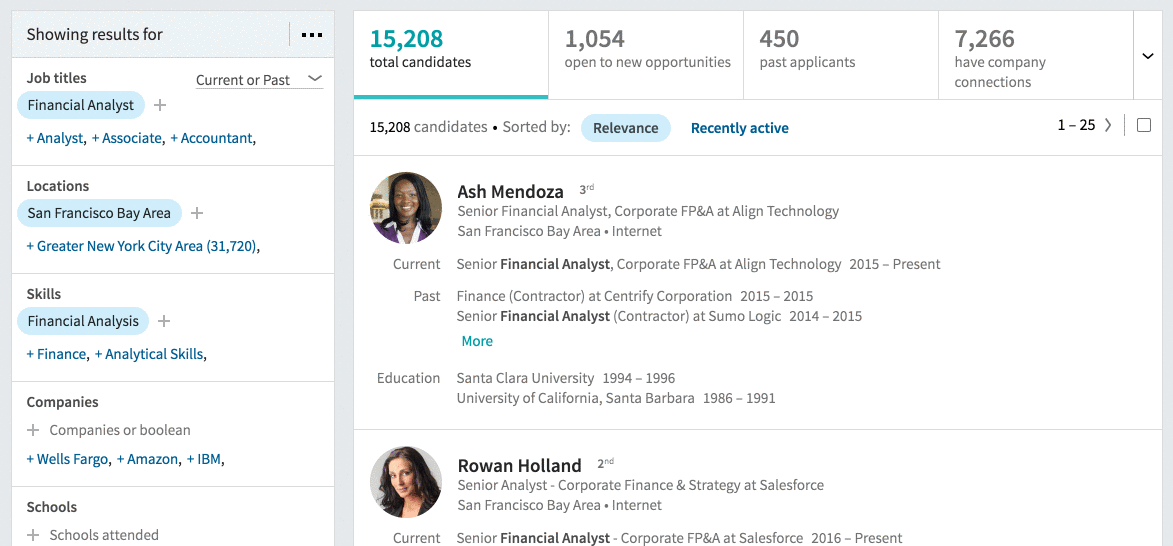Image resolution: width=1173 pixels, height=546 pixels.
Task: Switch to open to new opportunities tab
Action: pos(646,55)
